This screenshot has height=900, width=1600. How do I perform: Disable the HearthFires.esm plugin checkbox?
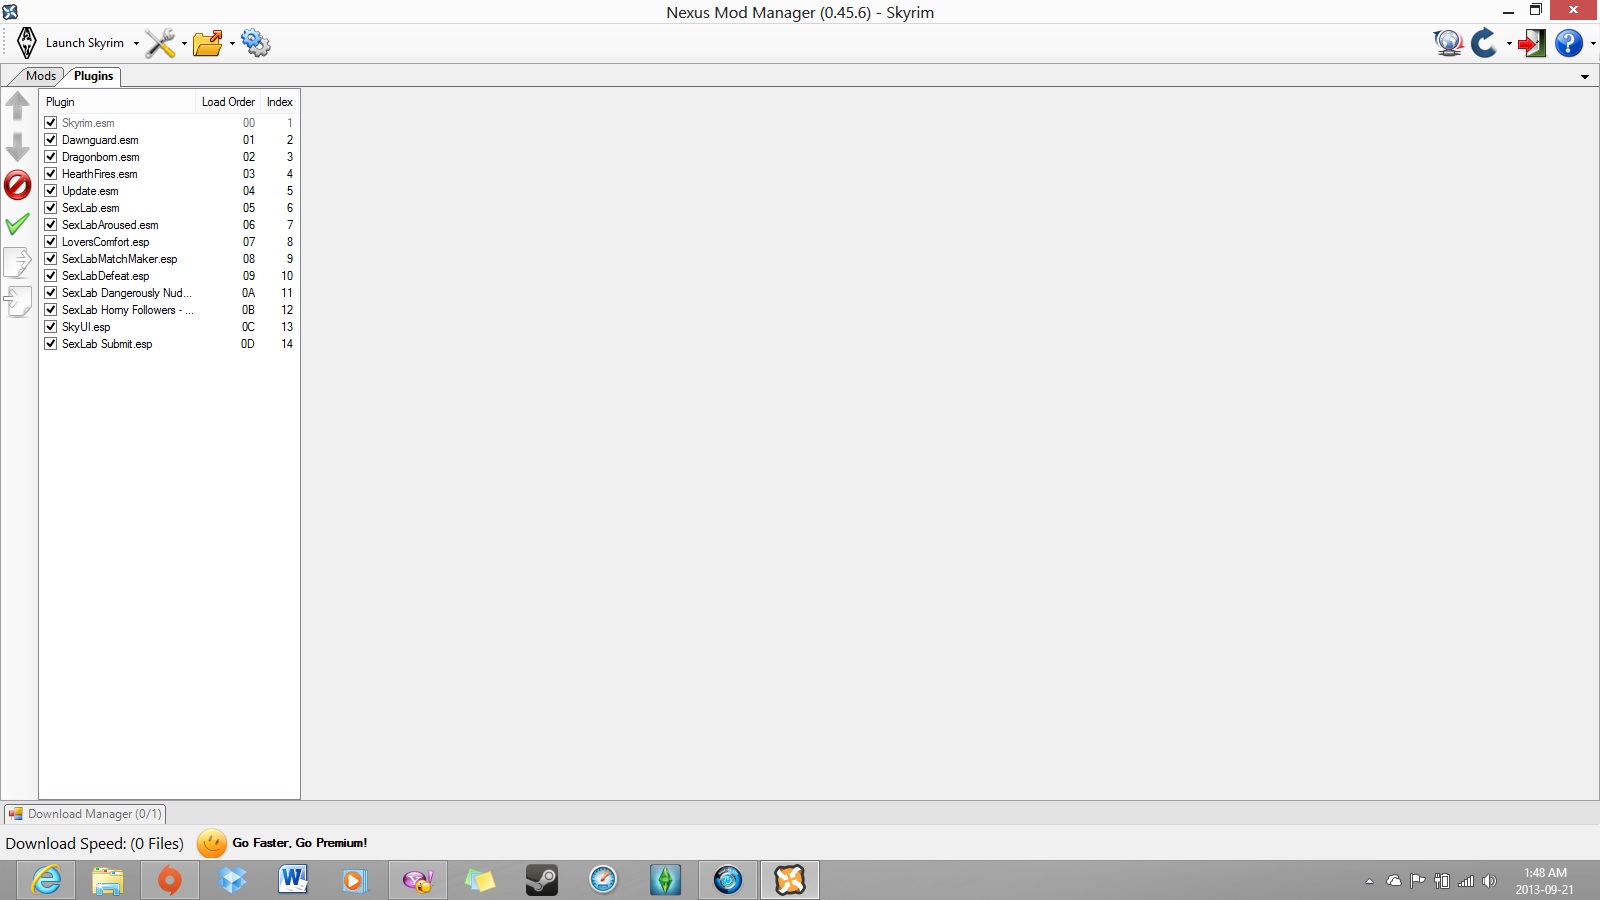click(x=51, y=174)
